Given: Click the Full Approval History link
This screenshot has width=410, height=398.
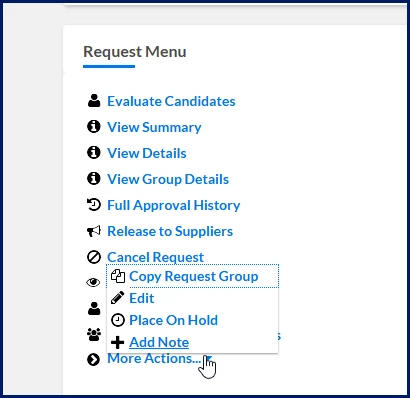Looking at the screenshot, I should click(x=174, y=205).
